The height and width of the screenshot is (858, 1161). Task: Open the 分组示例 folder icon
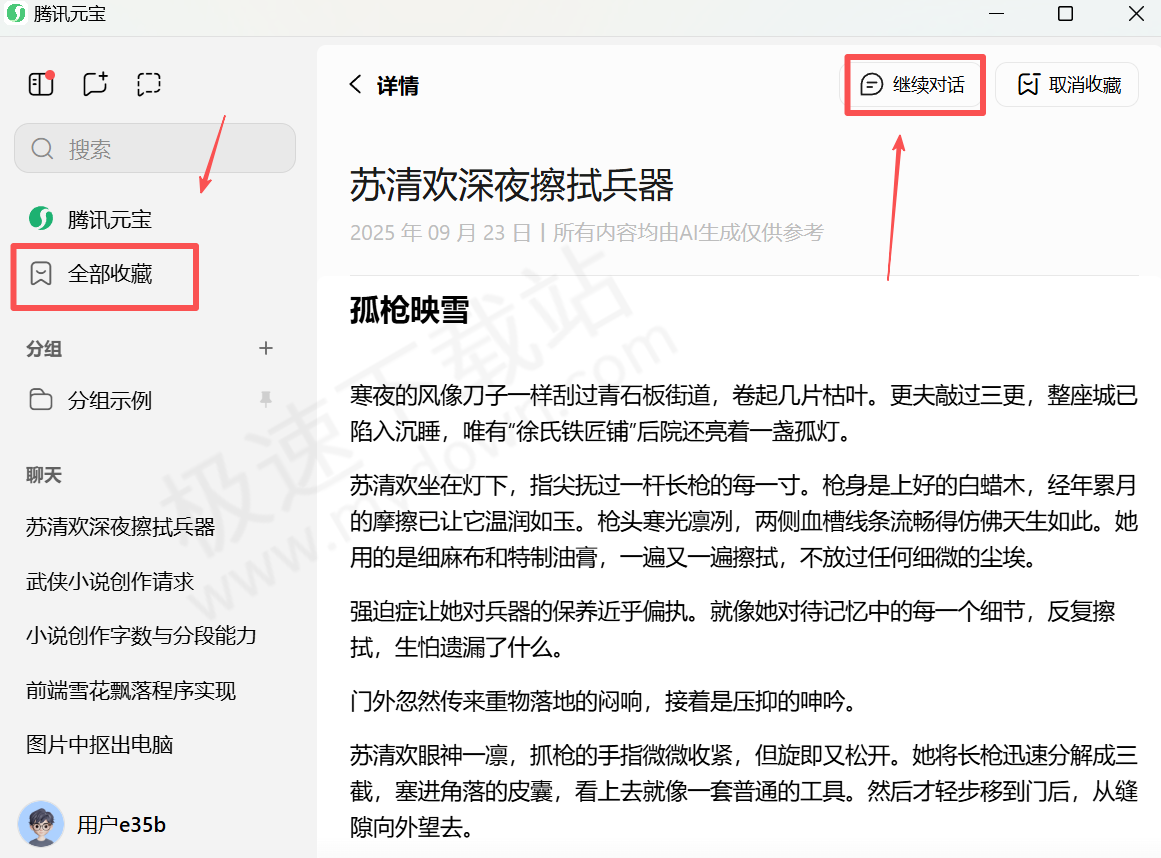pos(40,399)
